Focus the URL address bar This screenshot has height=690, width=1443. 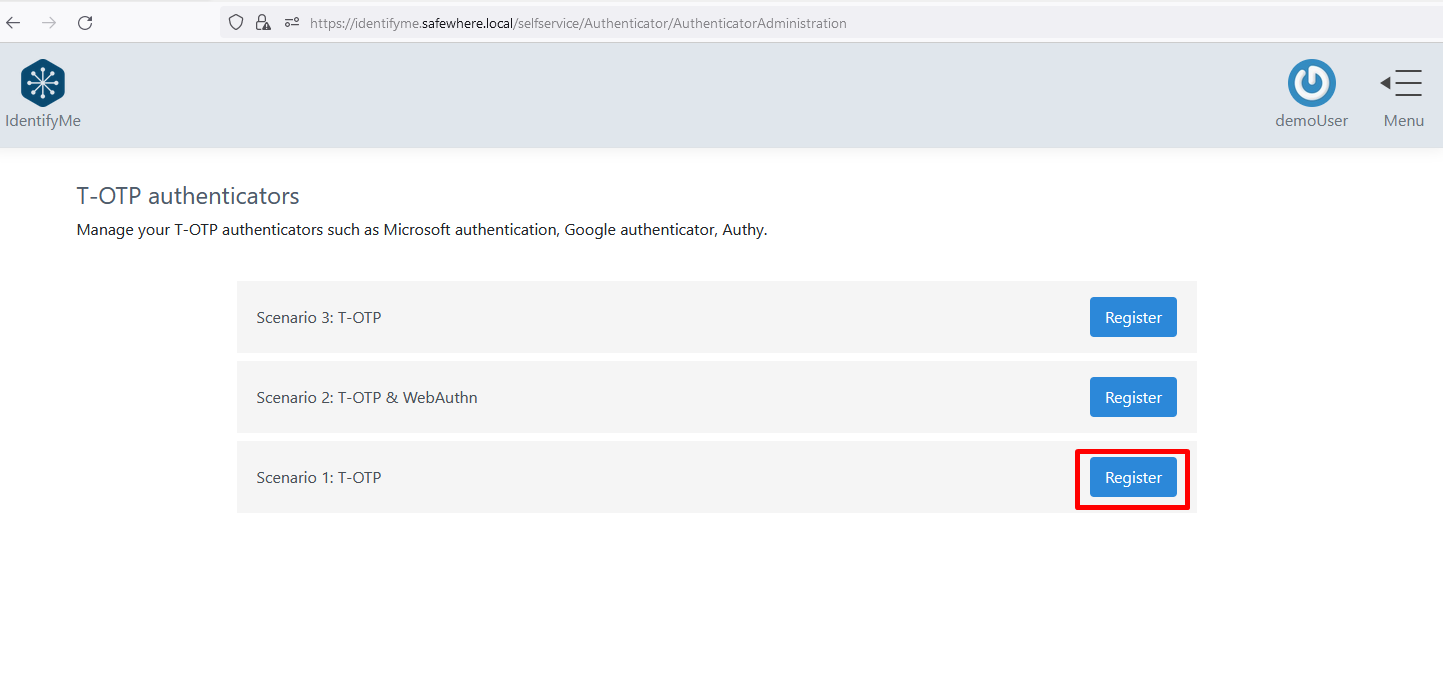point(700,23)
